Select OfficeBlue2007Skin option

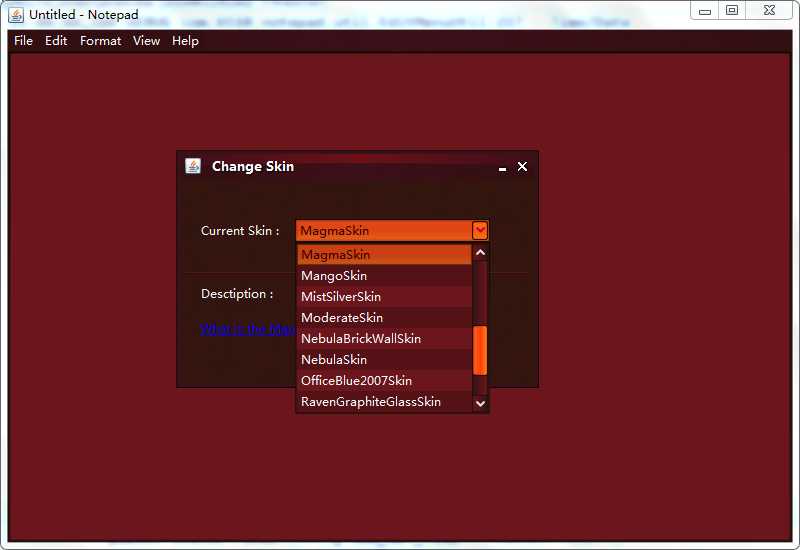[384, 380]
